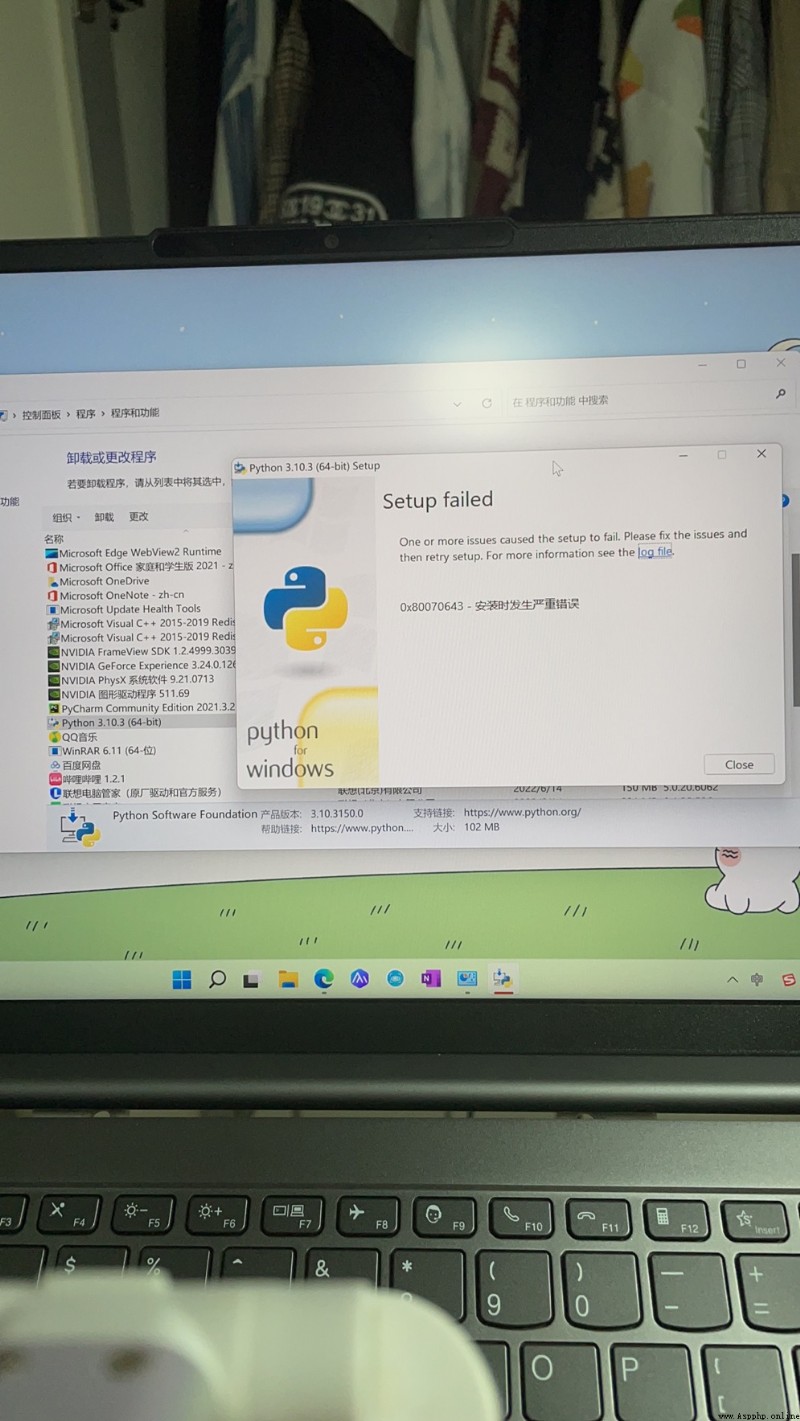This screenshot has width=800, height=1421.
Task: Open Microsoft Edge from the taskbar
Action: click(x=323, y=980)
